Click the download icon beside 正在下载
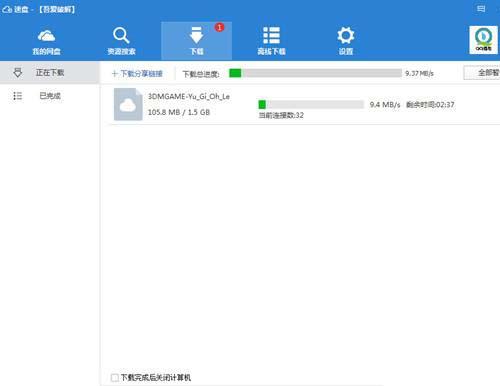Viewport: 500px width, 386px height. click(18, 72)
